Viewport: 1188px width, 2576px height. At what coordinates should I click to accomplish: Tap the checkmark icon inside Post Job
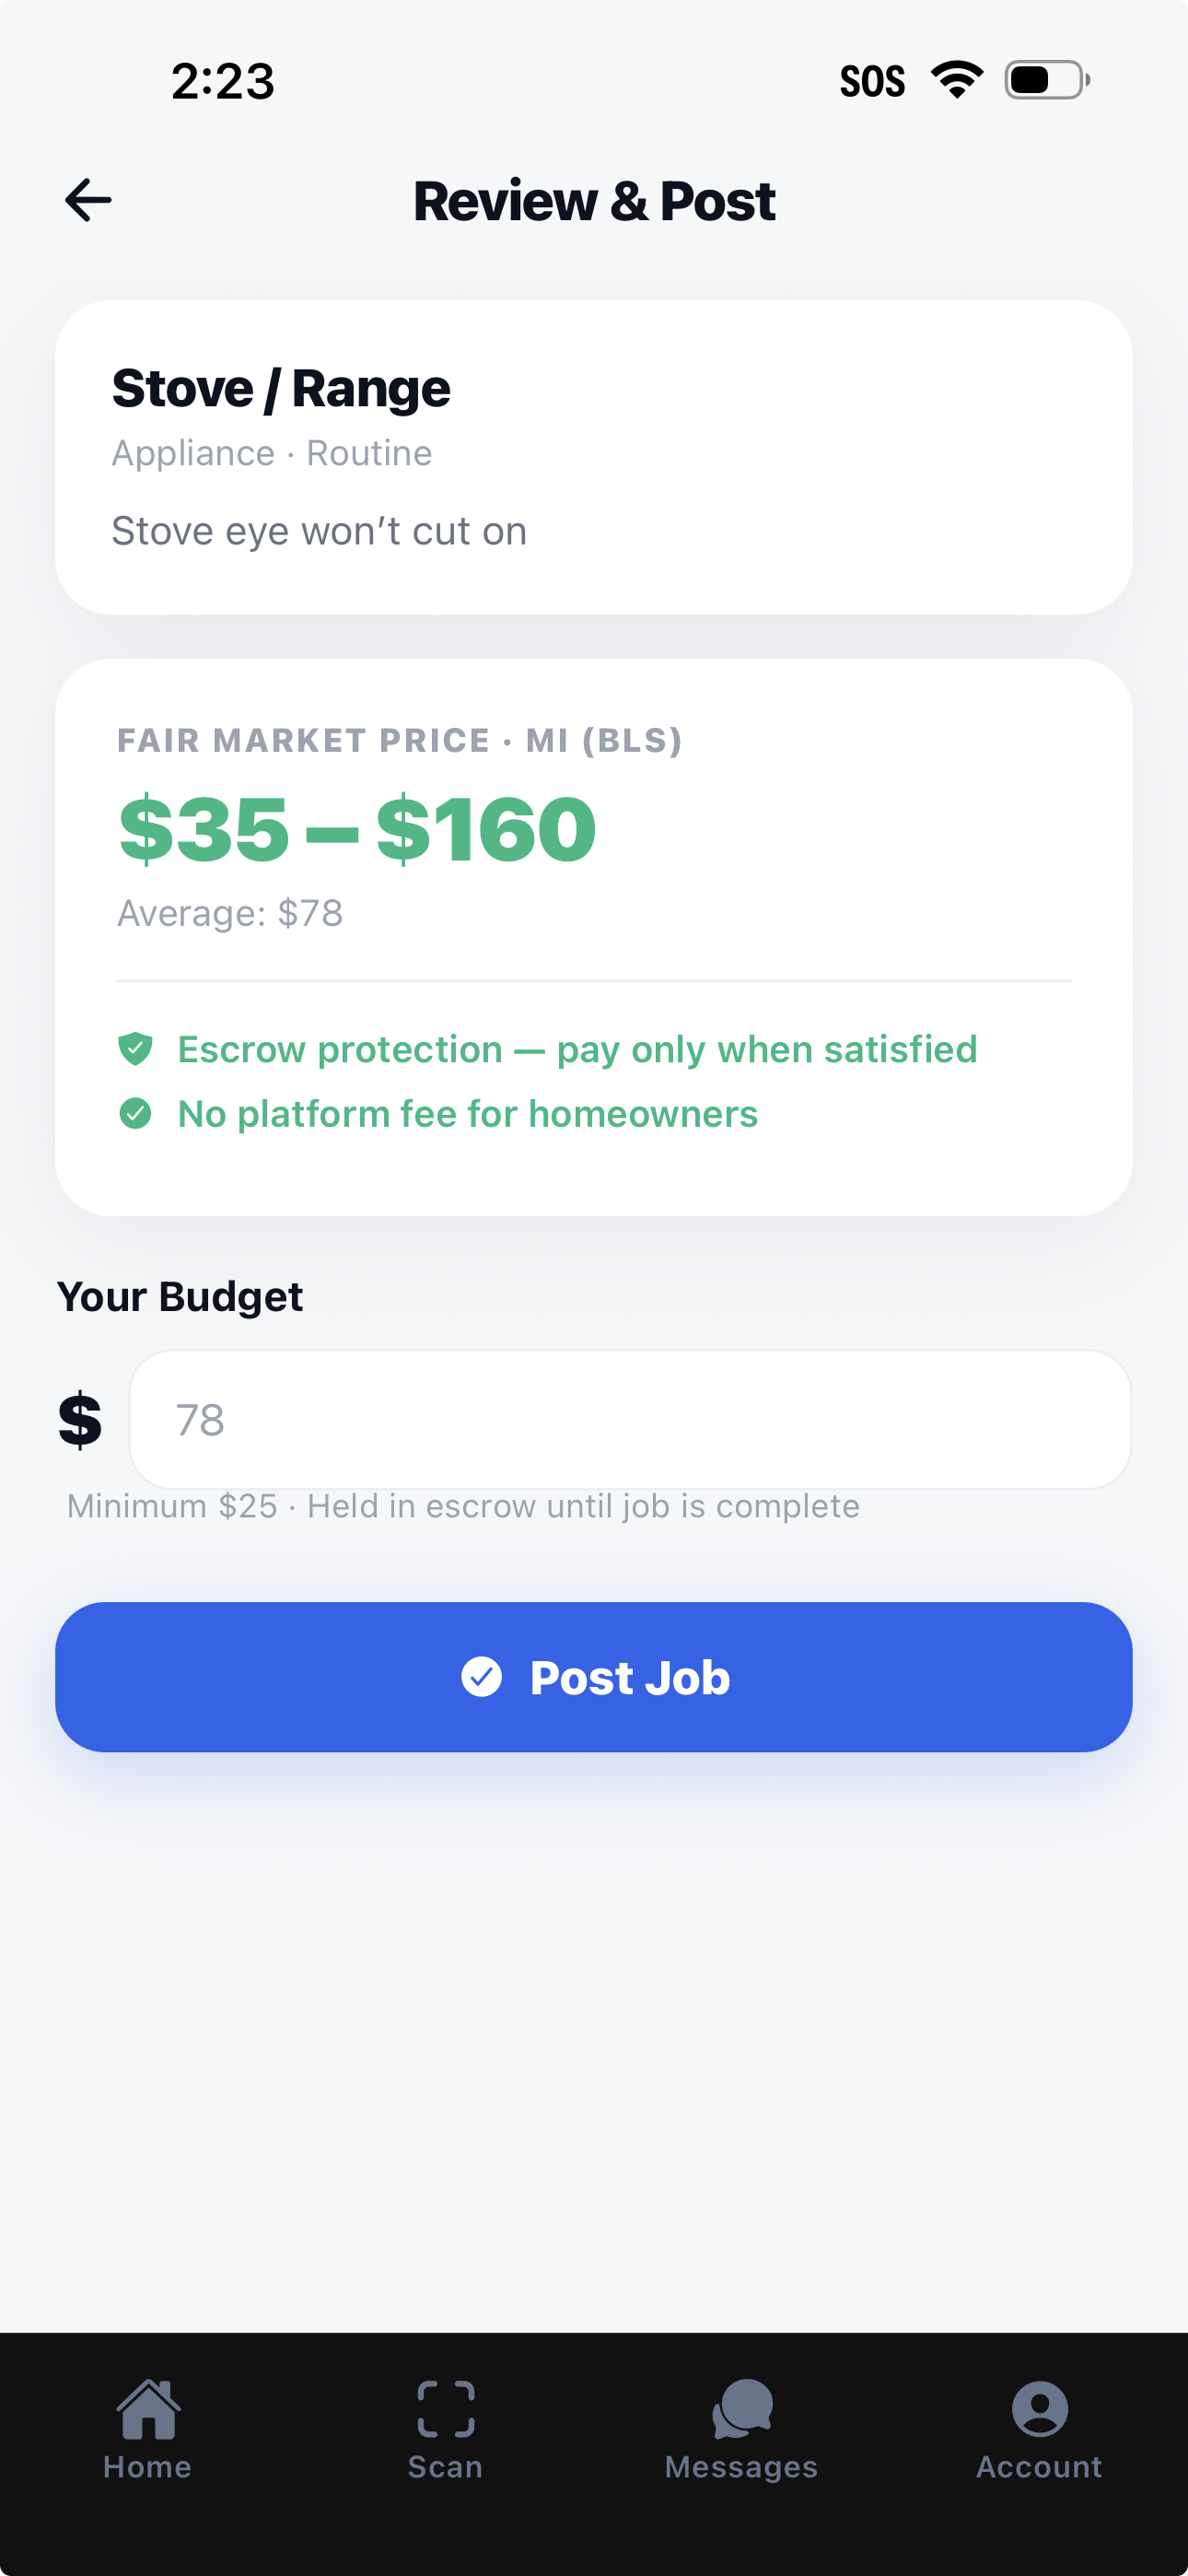point(481,1677)
